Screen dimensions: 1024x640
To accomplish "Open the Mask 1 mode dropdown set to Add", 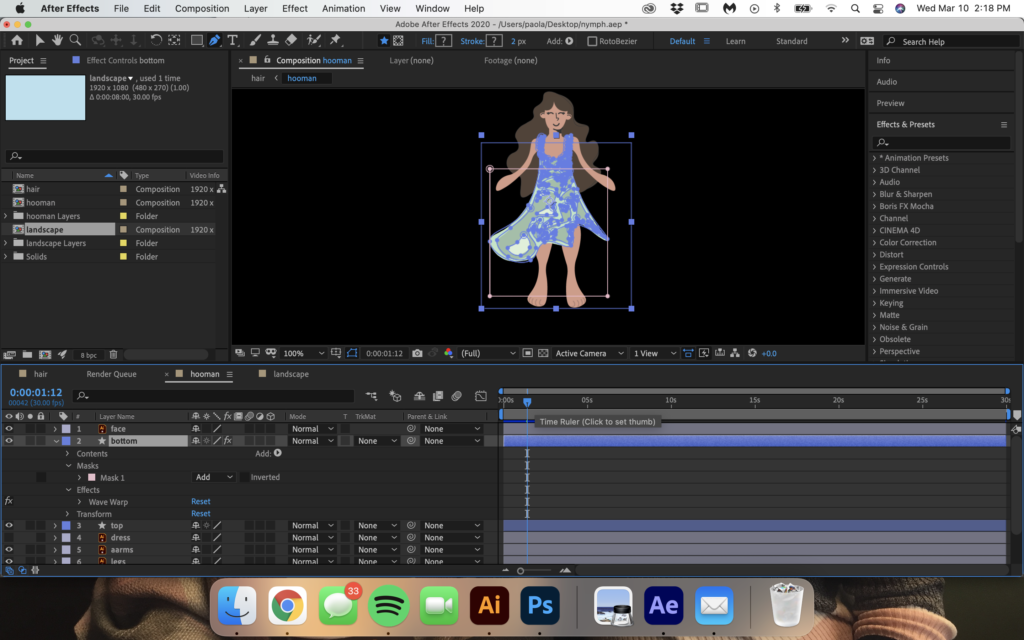I will pyautogui.click(x=214, y=478).
